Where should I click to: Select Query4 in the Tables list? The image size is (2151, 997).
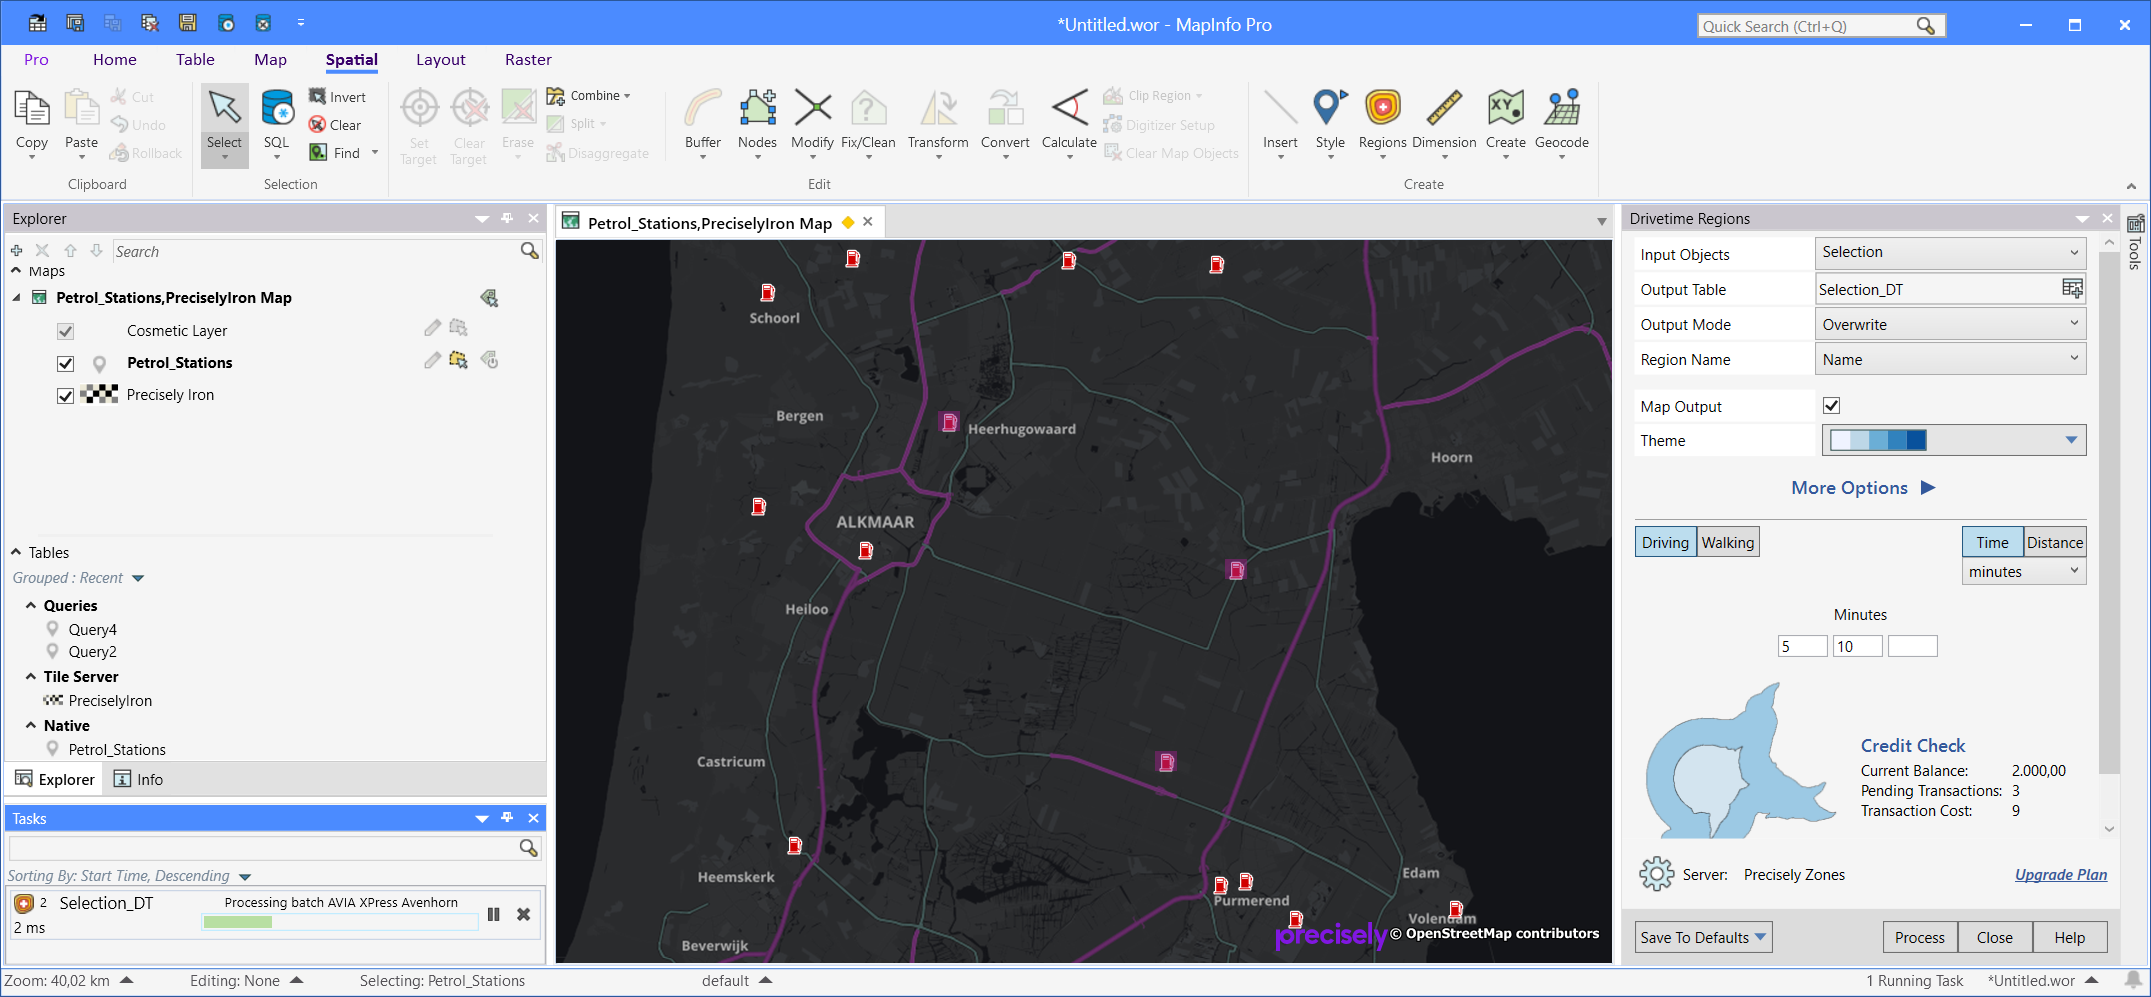click(x=93, y=630)
